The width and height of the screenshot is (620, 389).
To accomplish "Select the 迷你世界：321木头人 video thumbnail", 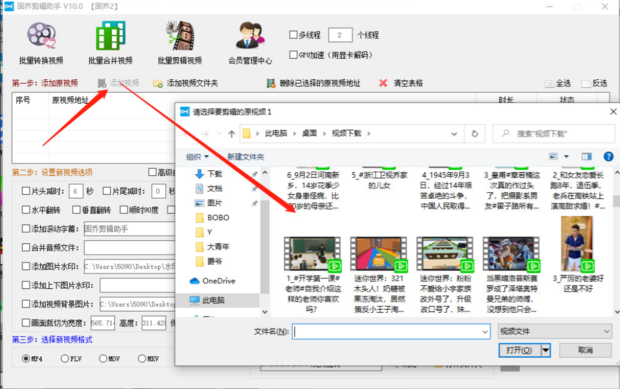I will click(x=379, y=254).
